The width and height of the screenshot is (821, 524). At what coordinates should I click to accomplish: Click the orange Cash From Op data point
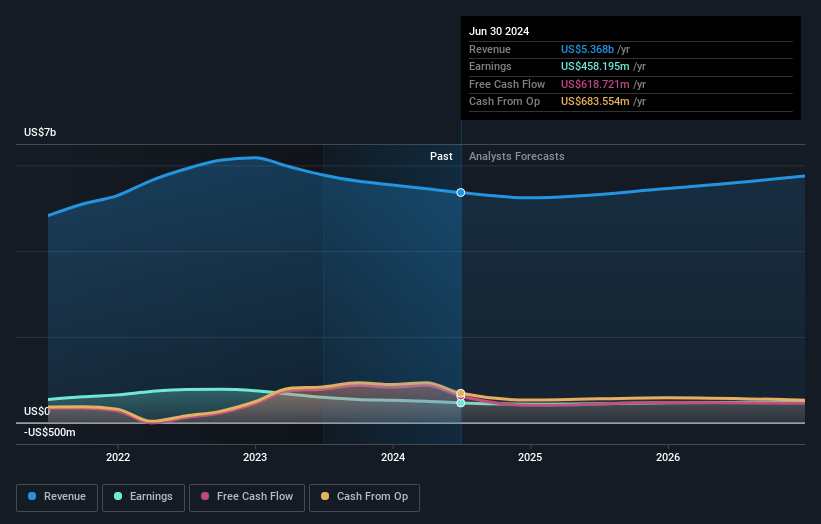(x=461, y=393)
